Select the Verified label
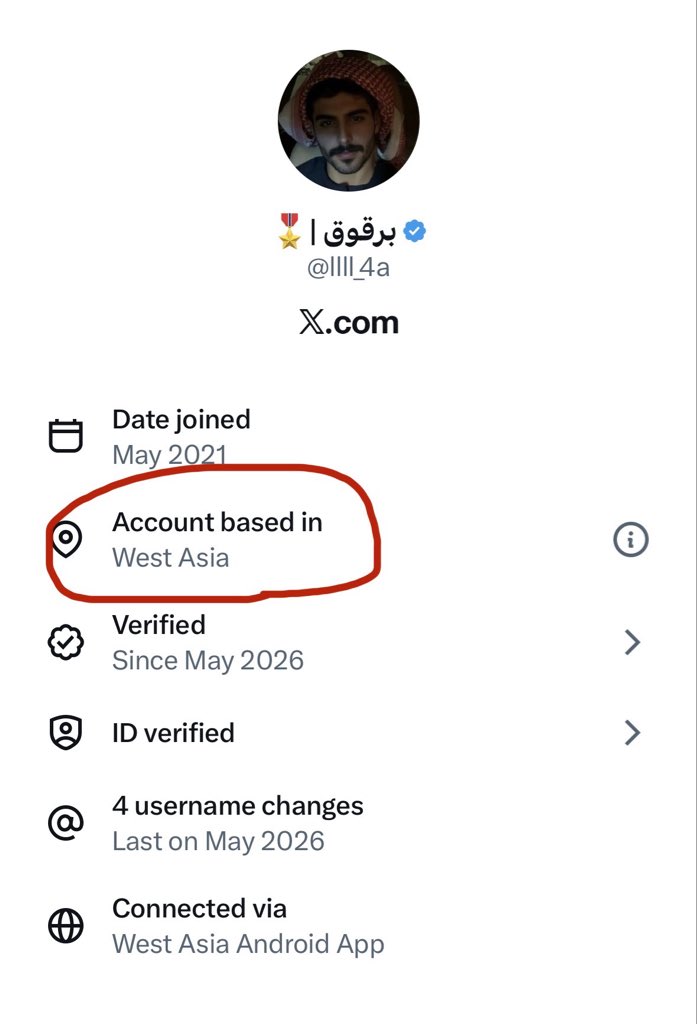This screenshot has width=697, height=1024. coord(159,625)
